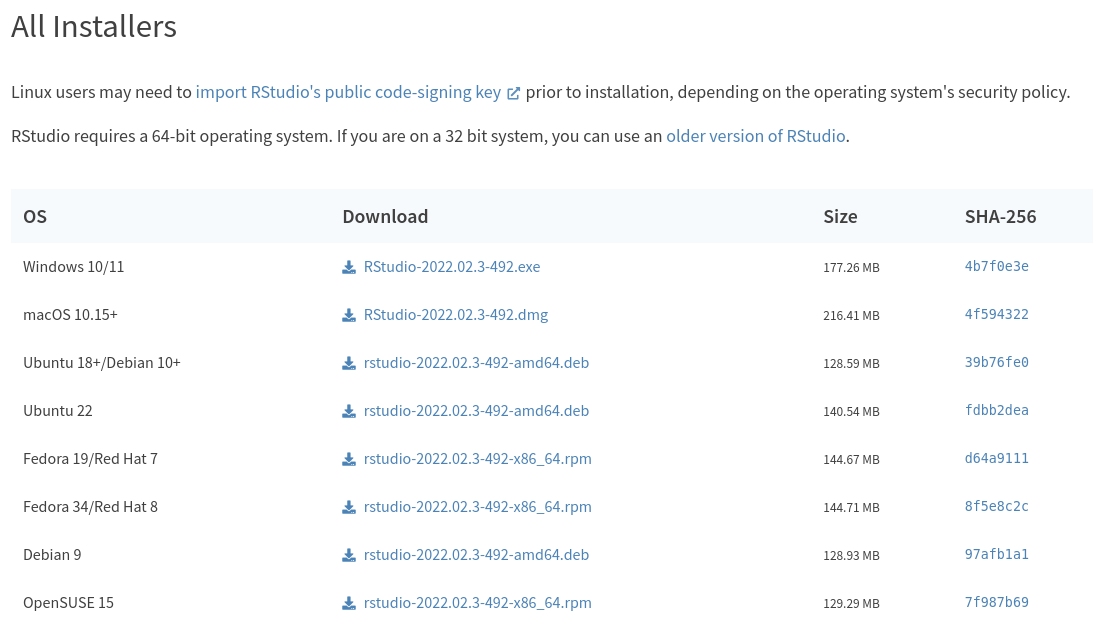Open the older version of RStudio link
This screenshot has height=630, width=1093.
click(x=756, y=136)
